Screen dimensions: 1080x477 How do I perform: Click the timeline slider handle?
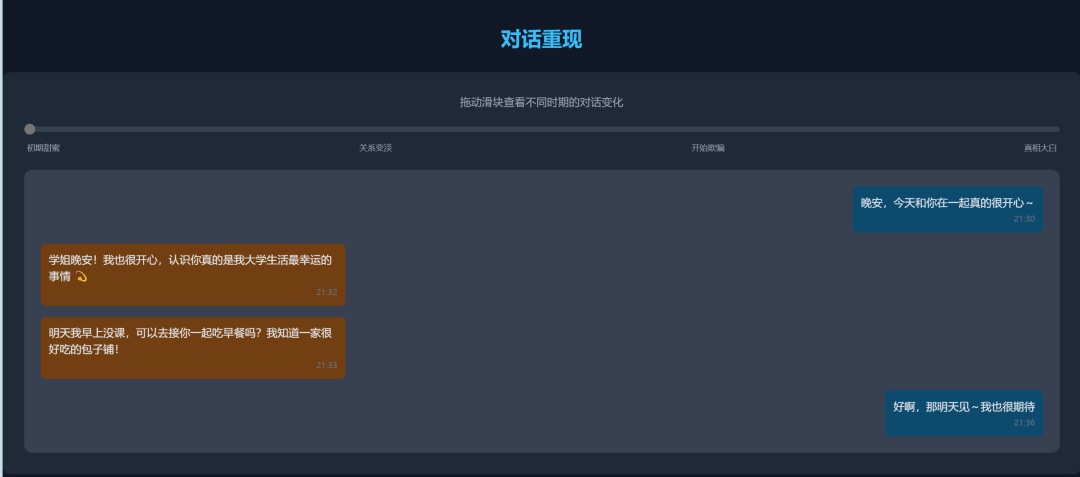click(30, 129)
